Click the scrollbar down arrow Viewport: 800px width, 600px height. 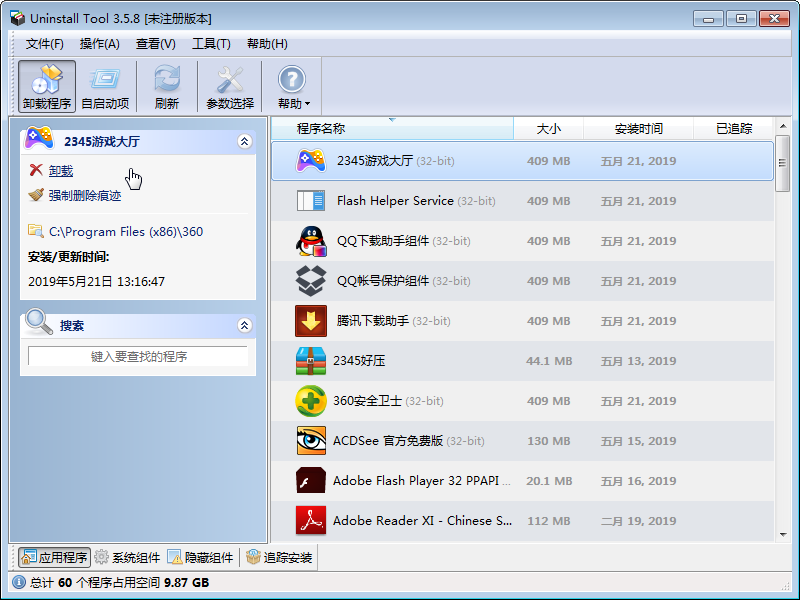click(783, 535)
